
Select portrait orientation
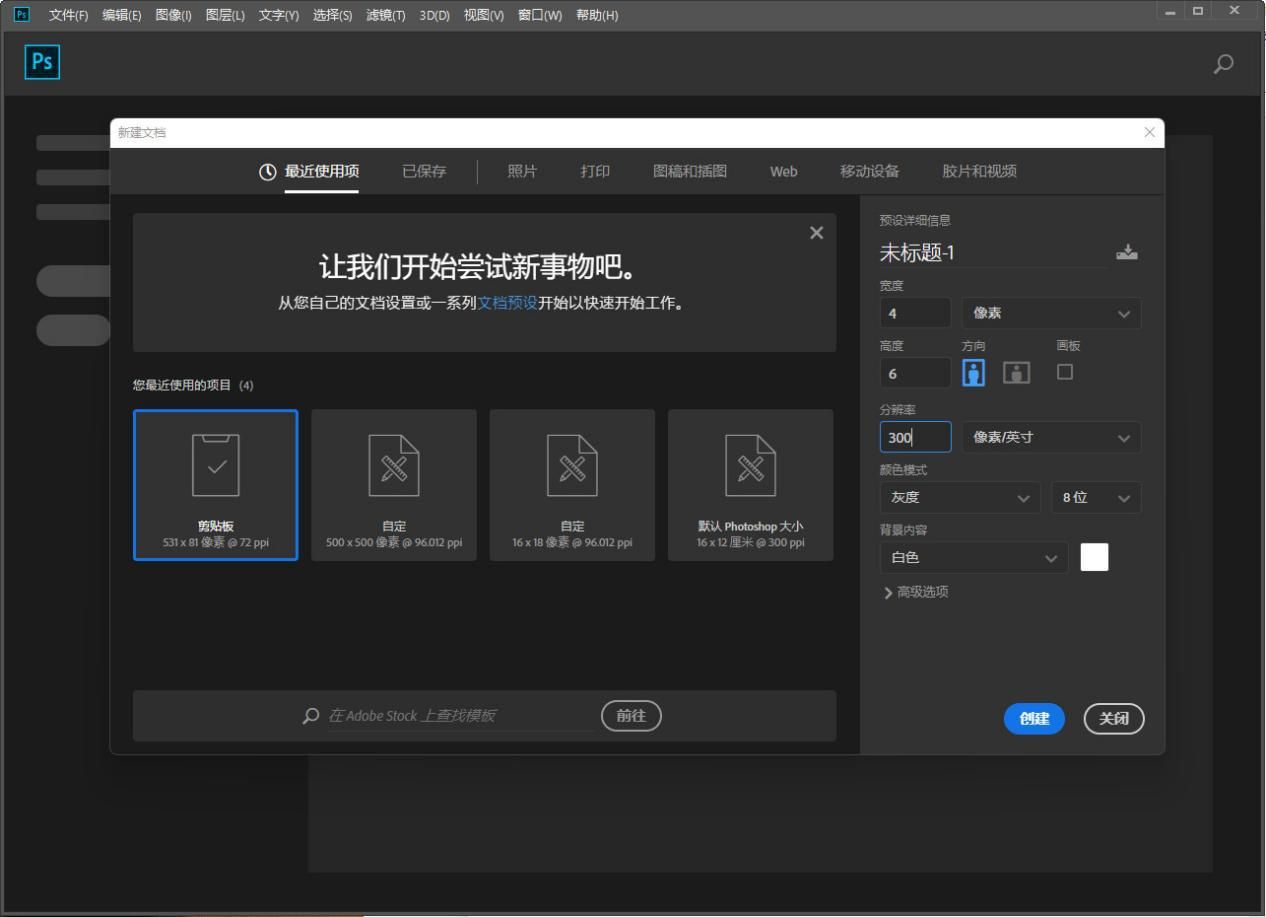(974, 373)
